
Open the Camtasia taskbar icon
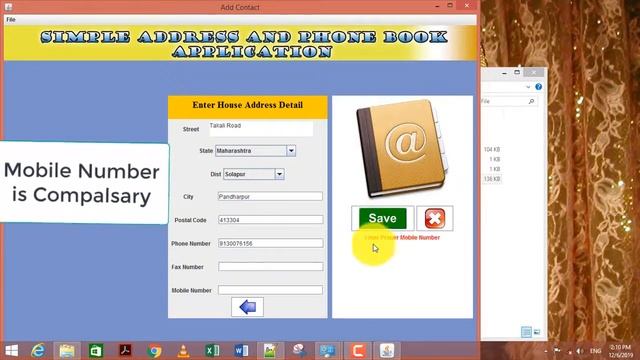pos(358,351)
